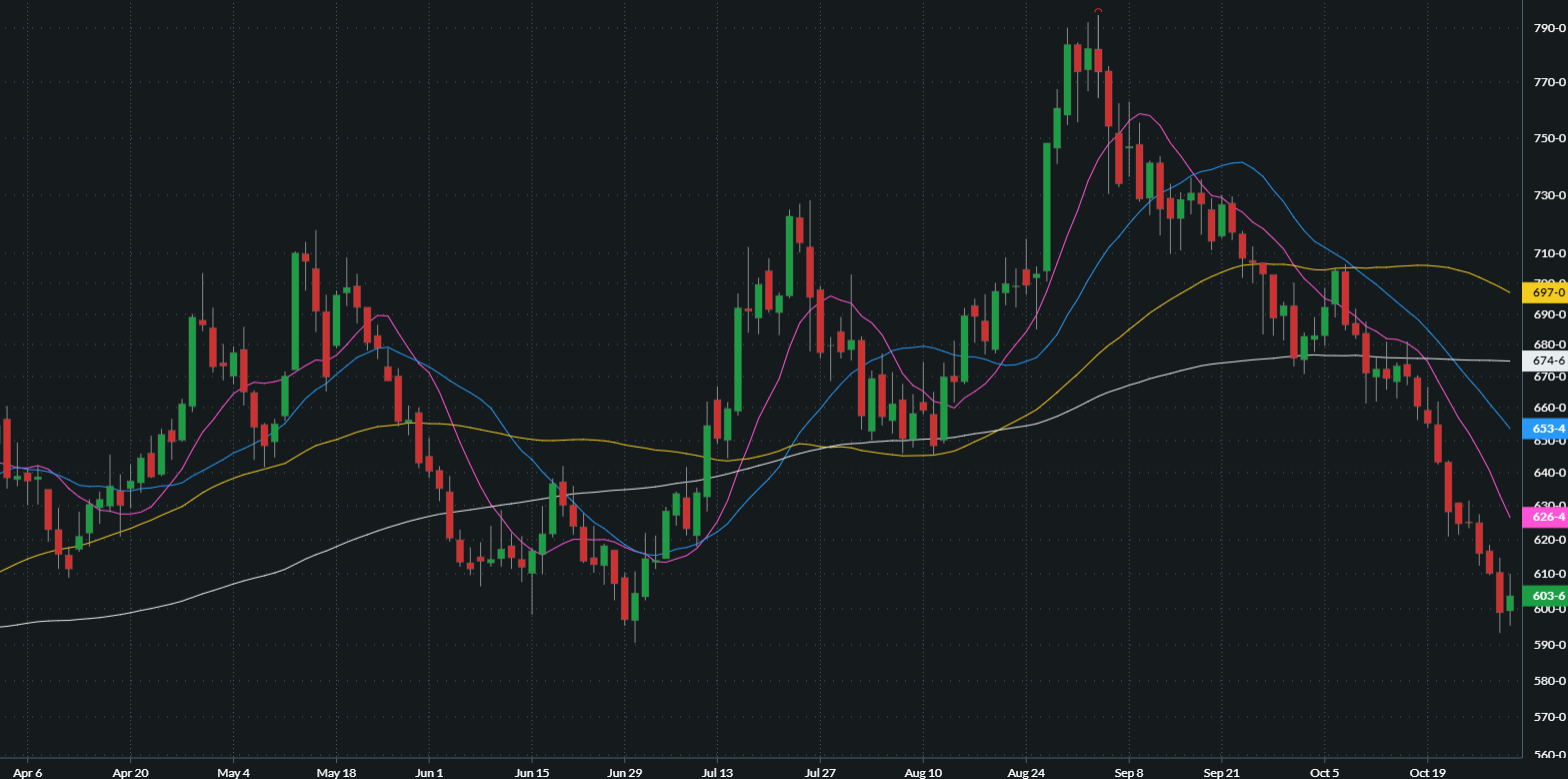Click the 770-0 price axis label

point(1548,82)
